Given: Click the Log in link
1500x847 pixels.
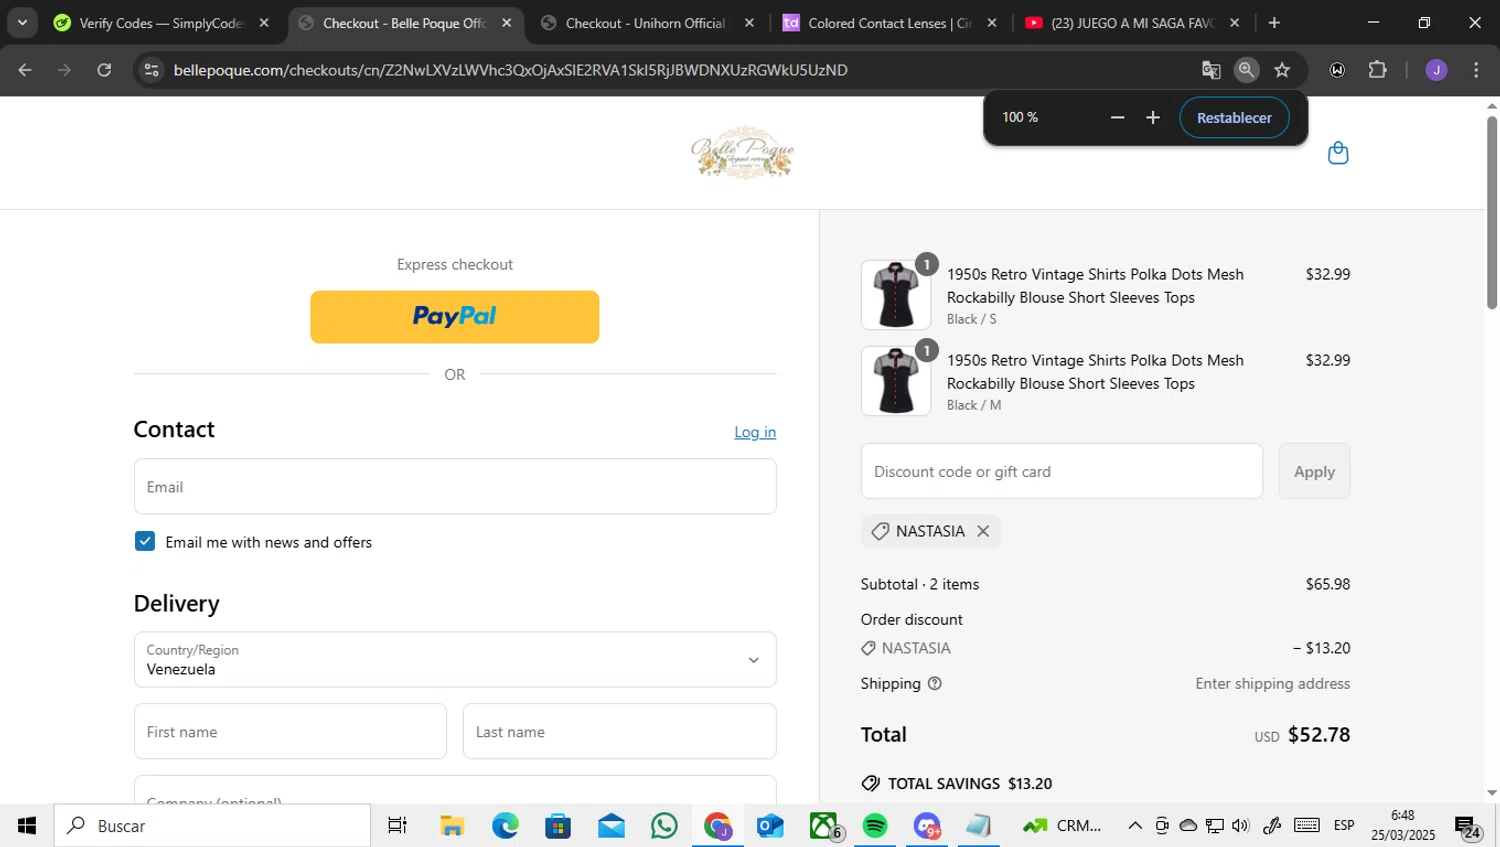Looking at the screenshot, I should [755, 432].
